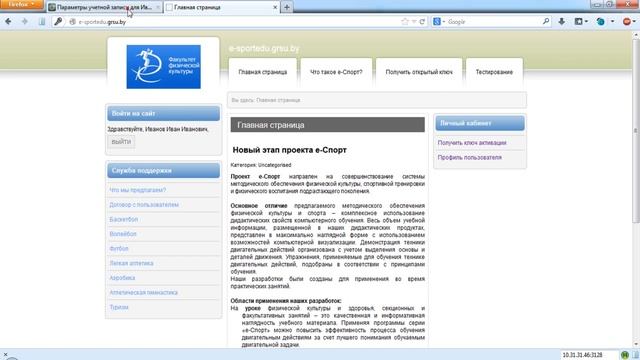Open the 'Аэробика' link
Screen dimensions: 640x360
click(122, 278)
